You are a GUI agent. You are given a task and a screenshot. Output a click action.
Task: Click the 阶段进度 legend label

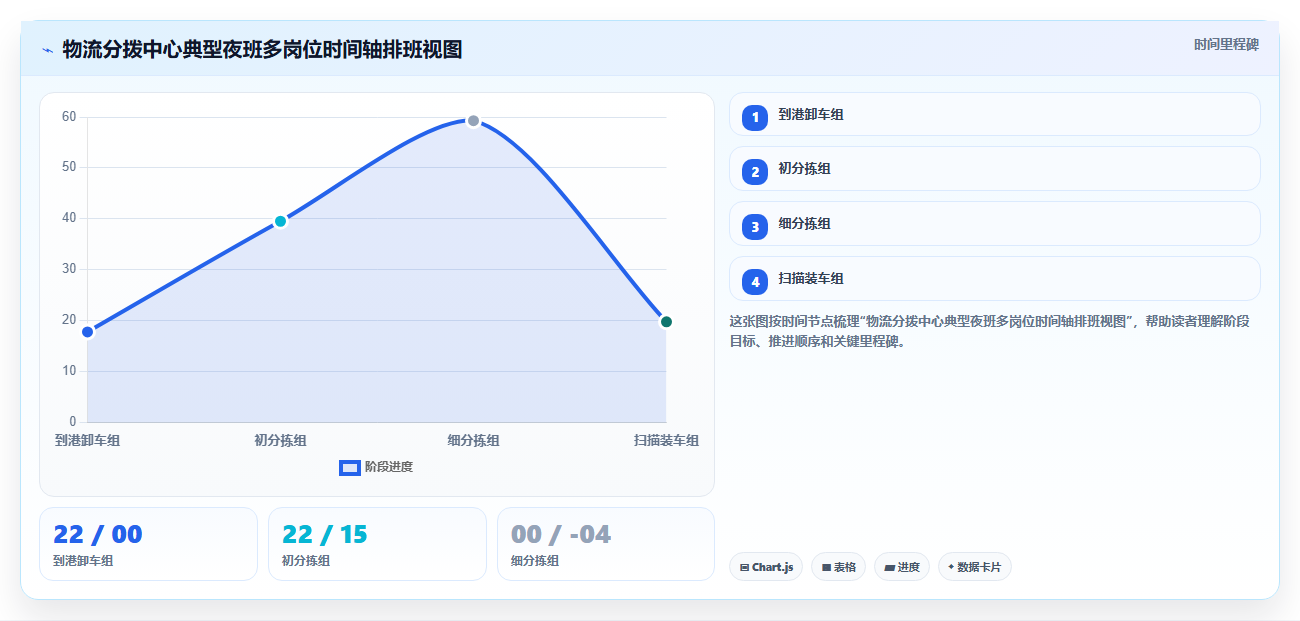tap(389, 467)
